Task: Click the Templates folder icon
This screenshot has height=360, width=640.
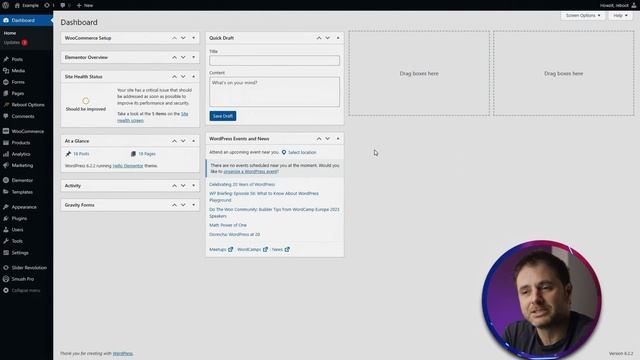Action: [x=6, y=192]
